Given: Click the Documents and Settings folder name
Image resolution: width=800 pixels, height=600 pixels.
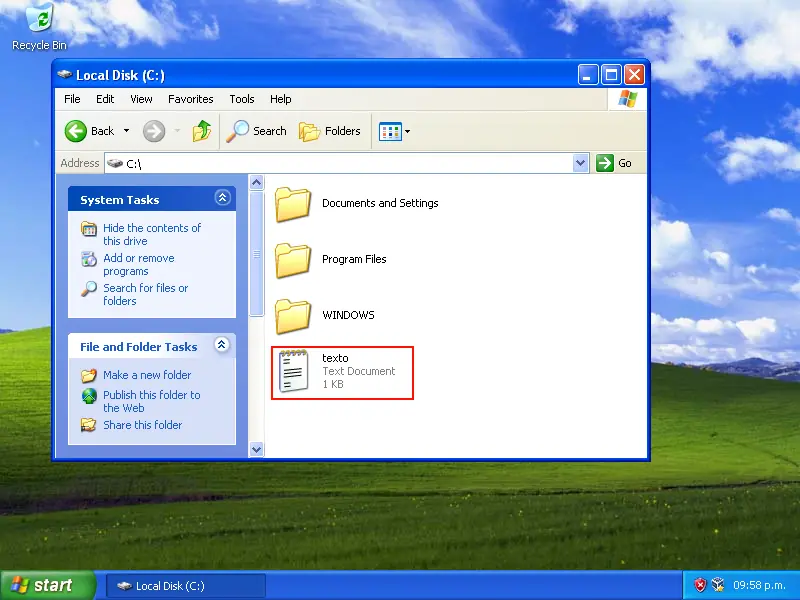Looking at the screenshot, I should click(x=380, y=203).
